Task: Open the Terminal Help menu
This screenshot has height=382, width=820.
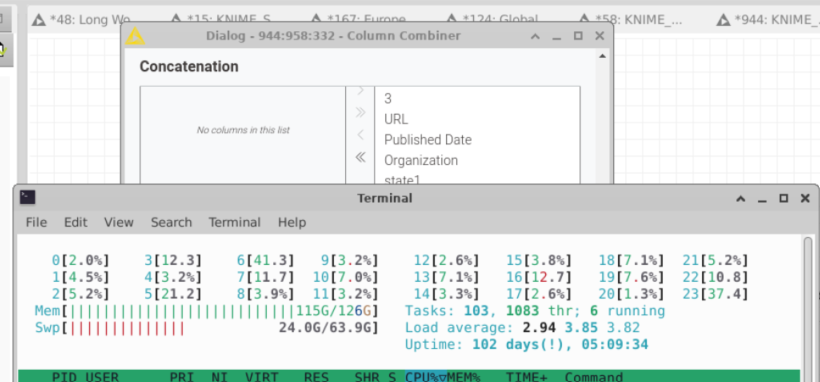Action: (292, 222)
